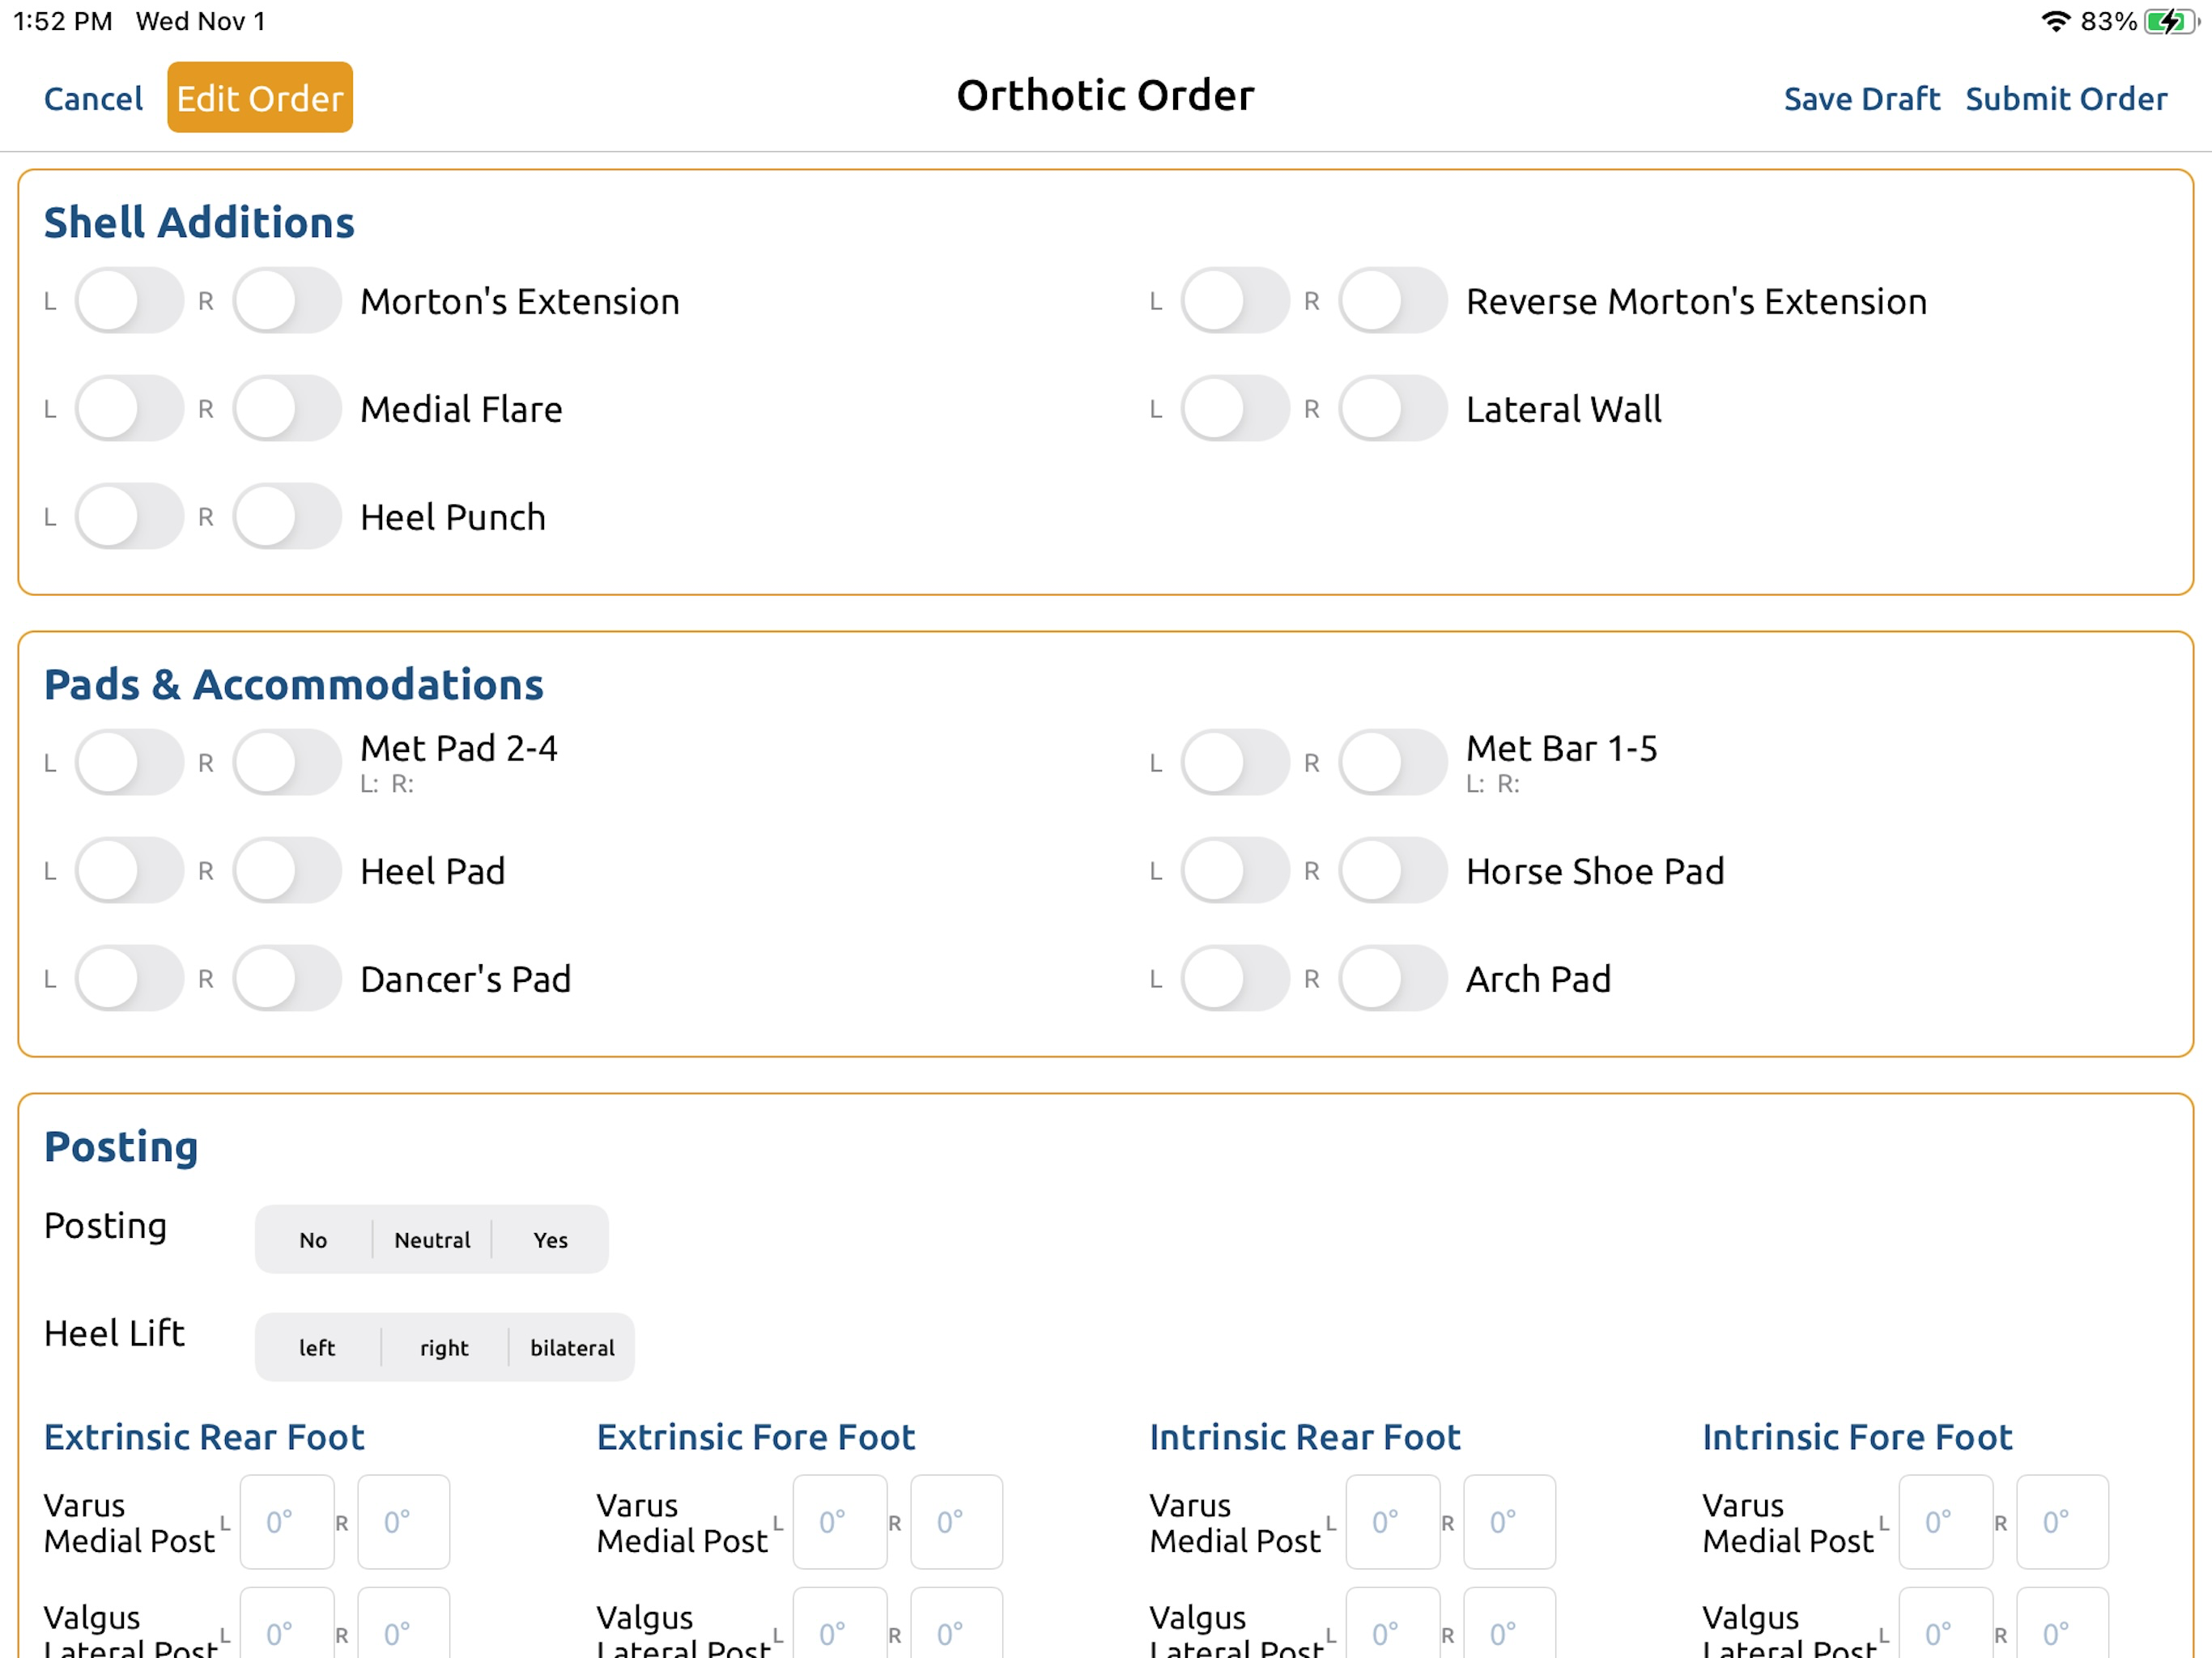
Task: Select Neutral in Posting segment
Action: (x=432, y=1240)
